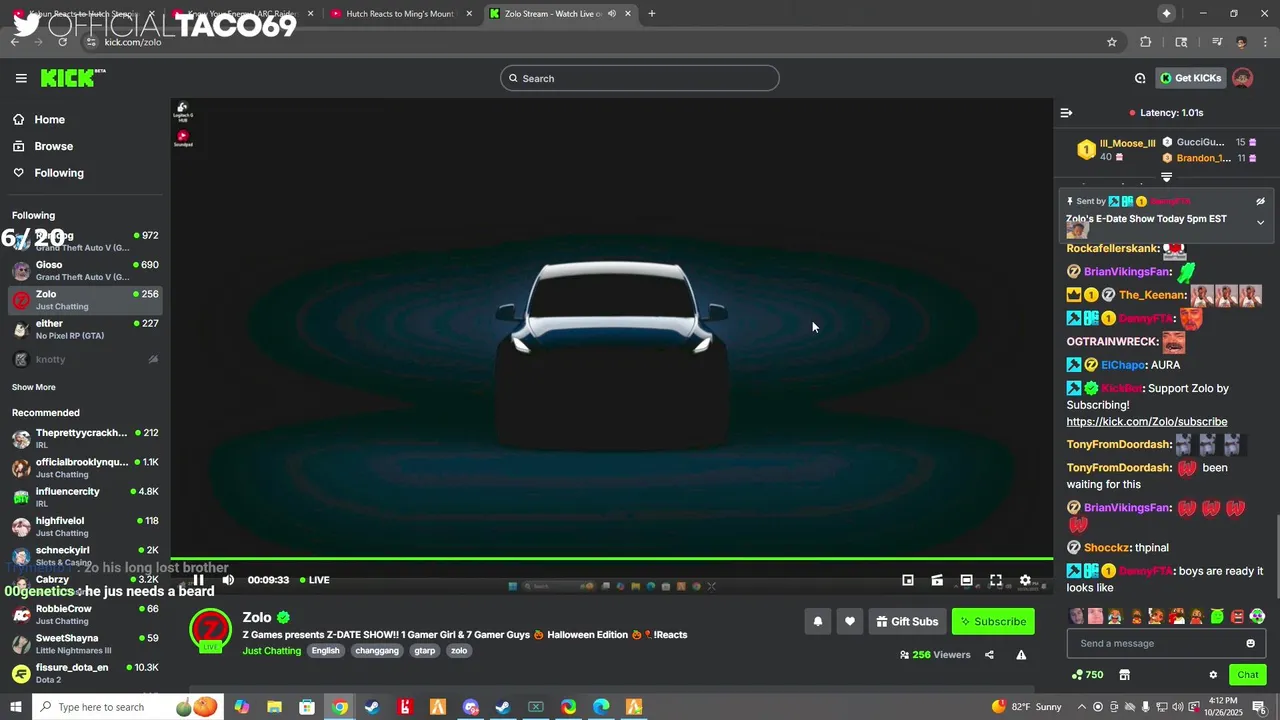Toggle theater mode

tap(966, 580)
